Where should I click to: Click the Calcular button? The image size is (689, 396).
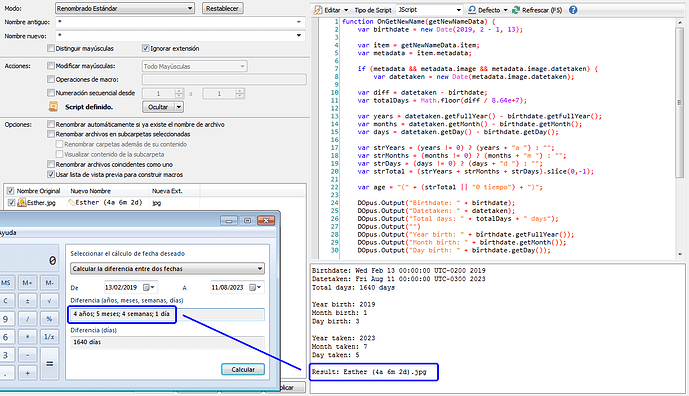click(x=243, y=369)
